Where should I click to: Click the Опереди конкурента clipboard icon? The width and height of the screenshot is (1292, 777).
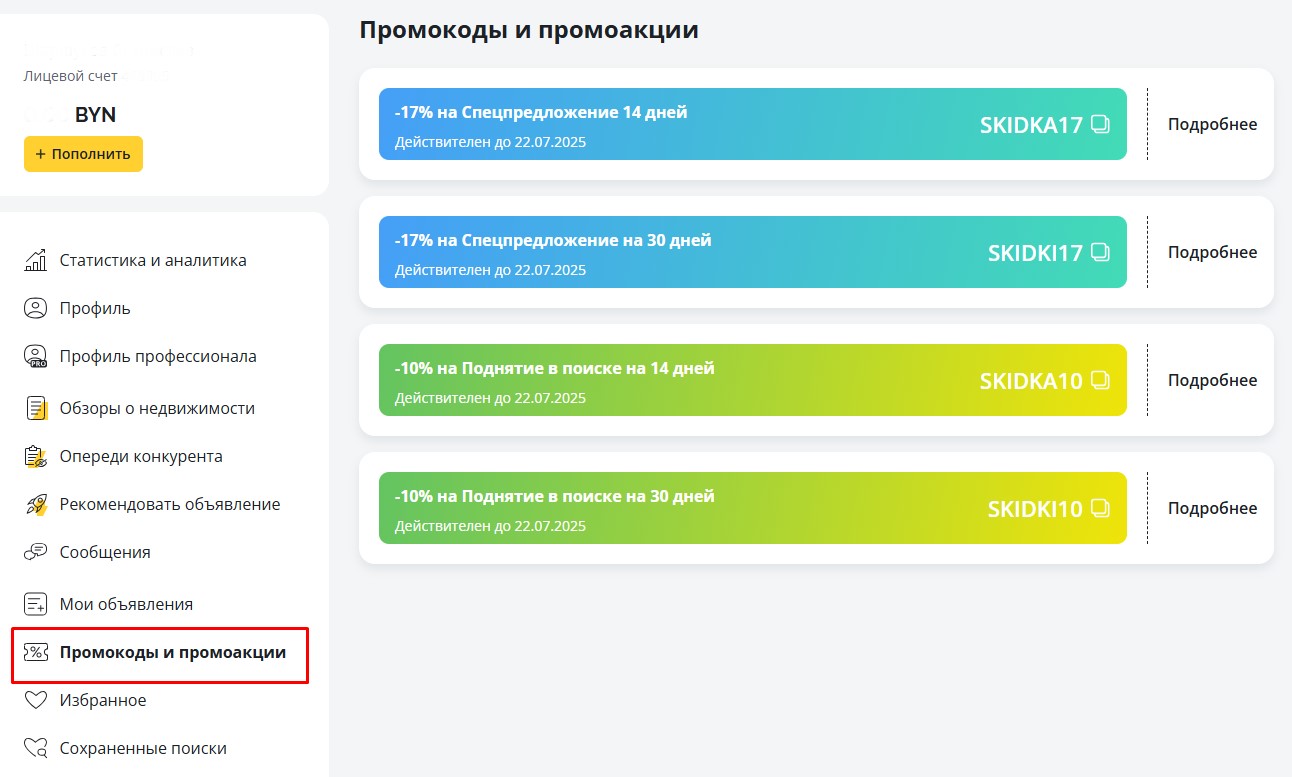[x=36, y=456]
